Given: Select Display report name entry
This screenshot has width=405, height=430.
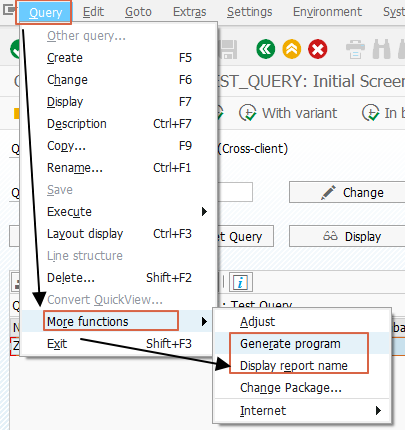Looking at the screenshot, I should tap(302, 366).
